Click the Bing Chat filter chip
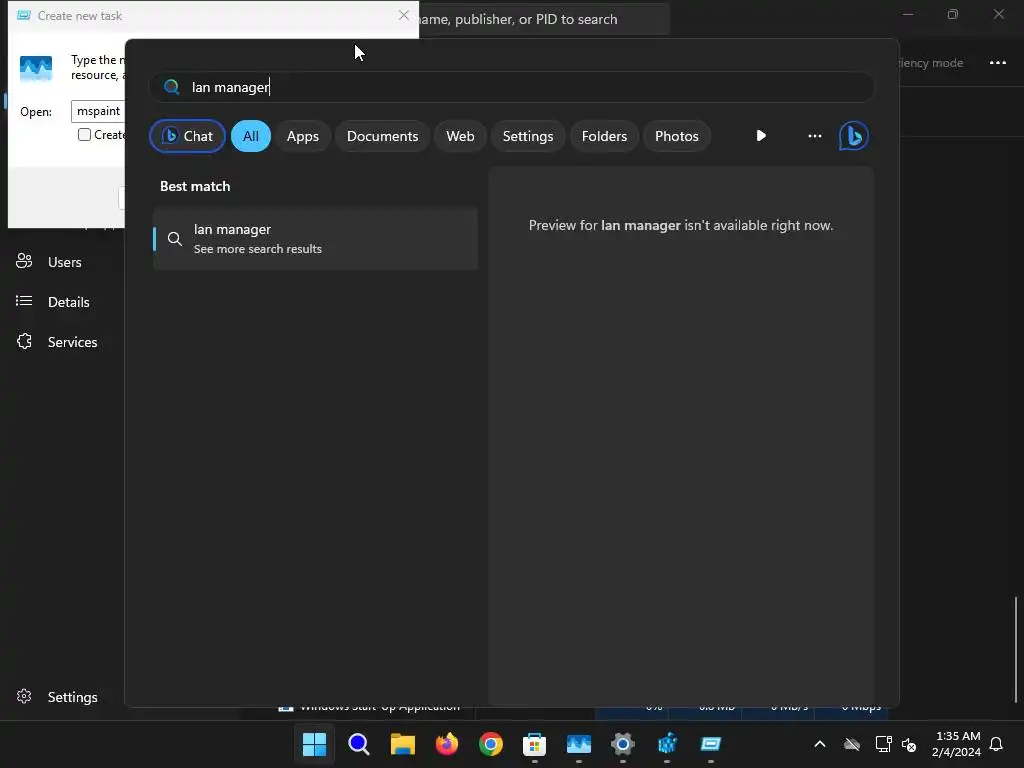1024x768 pixels. (x=187, y=136)
